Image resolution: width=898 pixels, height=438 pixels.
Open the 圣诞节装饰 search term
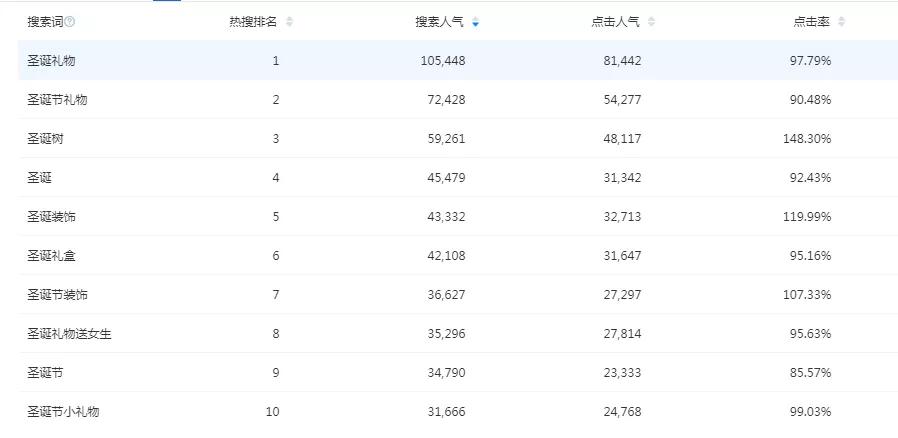coord(57,295)
